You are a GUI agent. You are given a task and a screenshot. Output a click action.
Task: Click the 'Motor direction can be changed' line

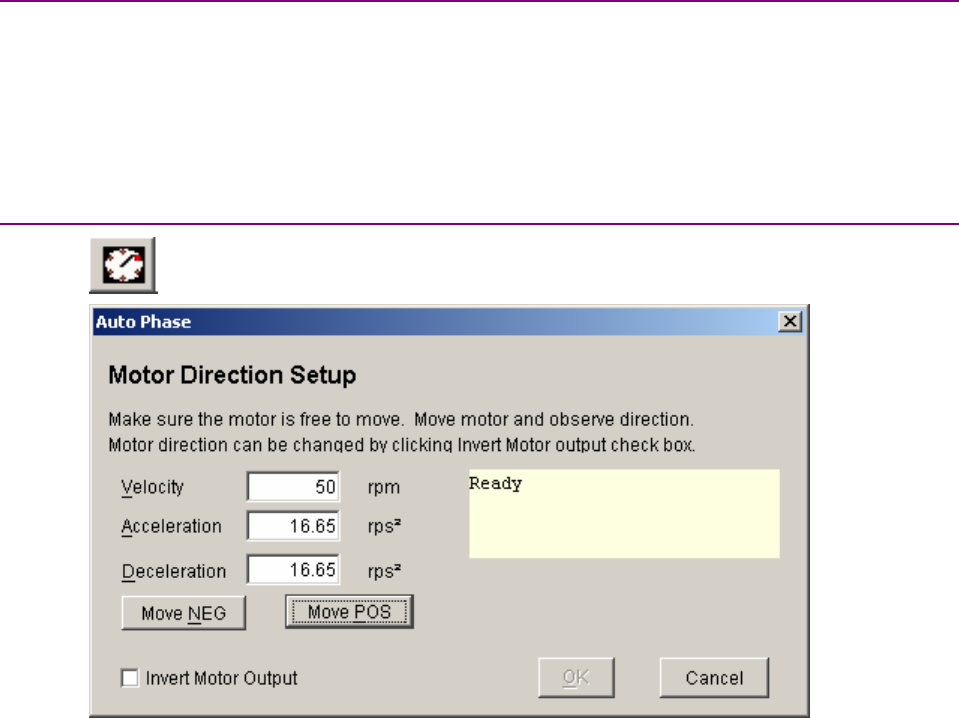(402, 445)
